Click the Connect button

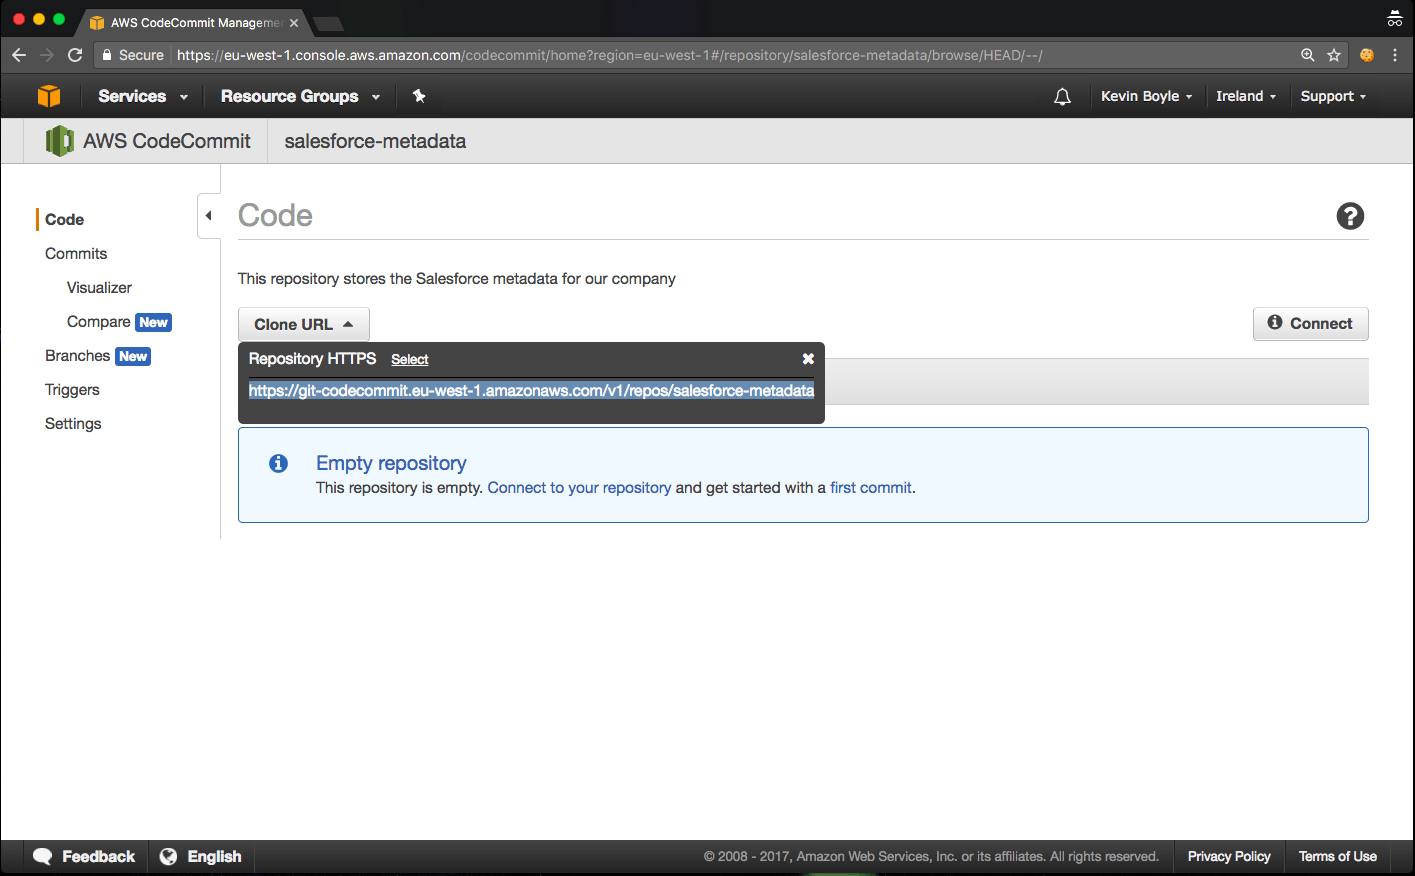pos(1310,323)
